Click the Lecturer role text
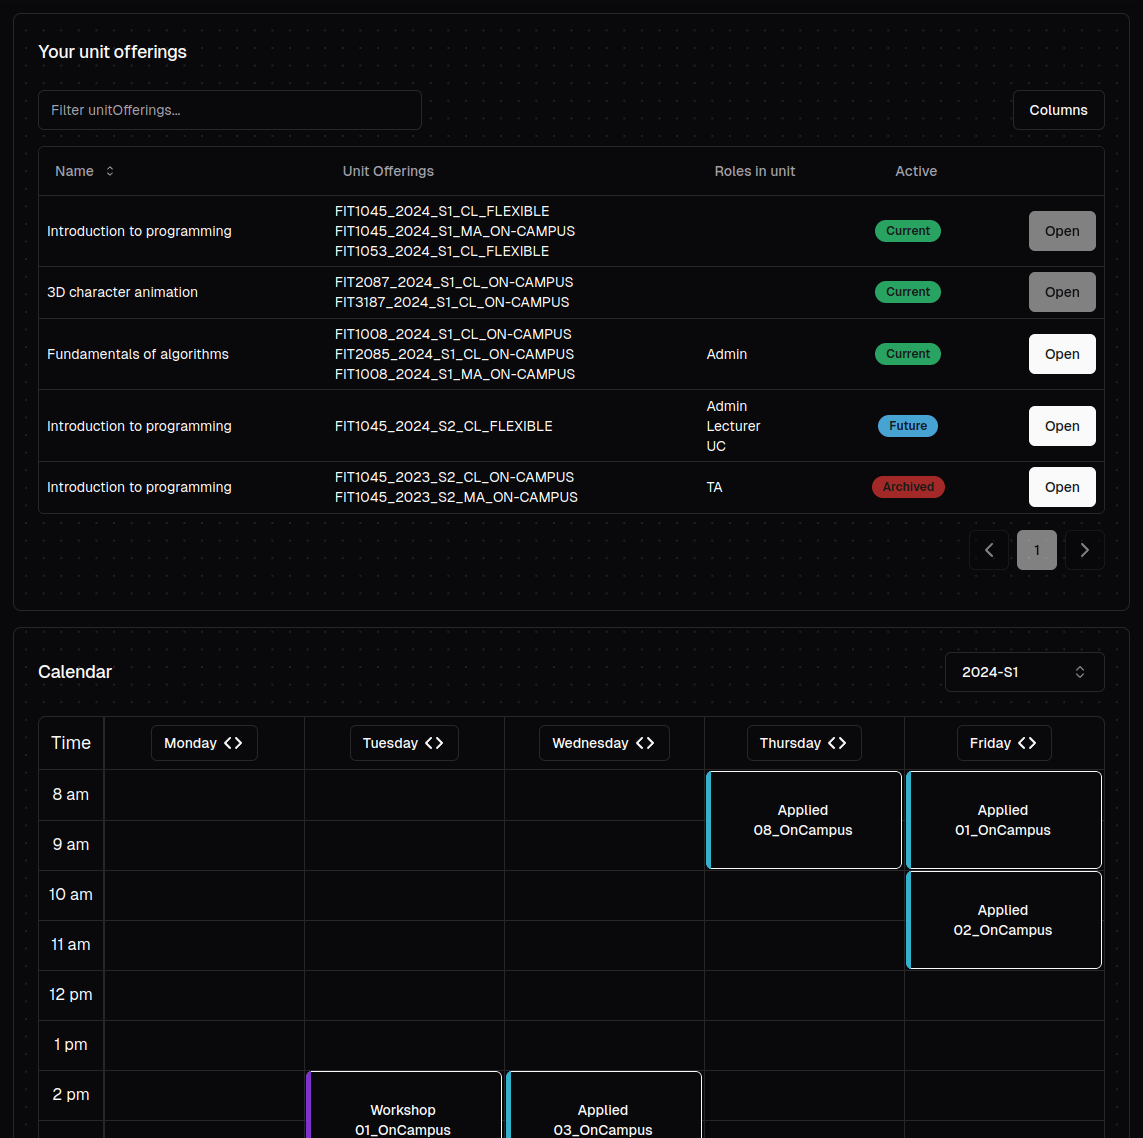 coord(733,426)
